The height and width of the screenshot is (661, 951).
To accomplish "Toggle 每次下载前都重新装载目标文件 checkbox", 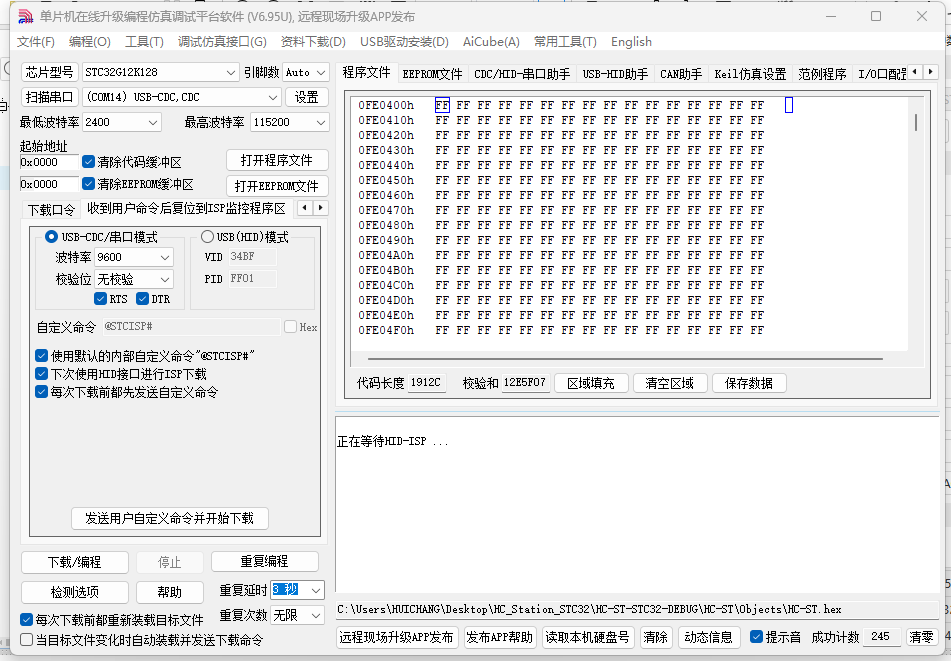I will point(26,620).
